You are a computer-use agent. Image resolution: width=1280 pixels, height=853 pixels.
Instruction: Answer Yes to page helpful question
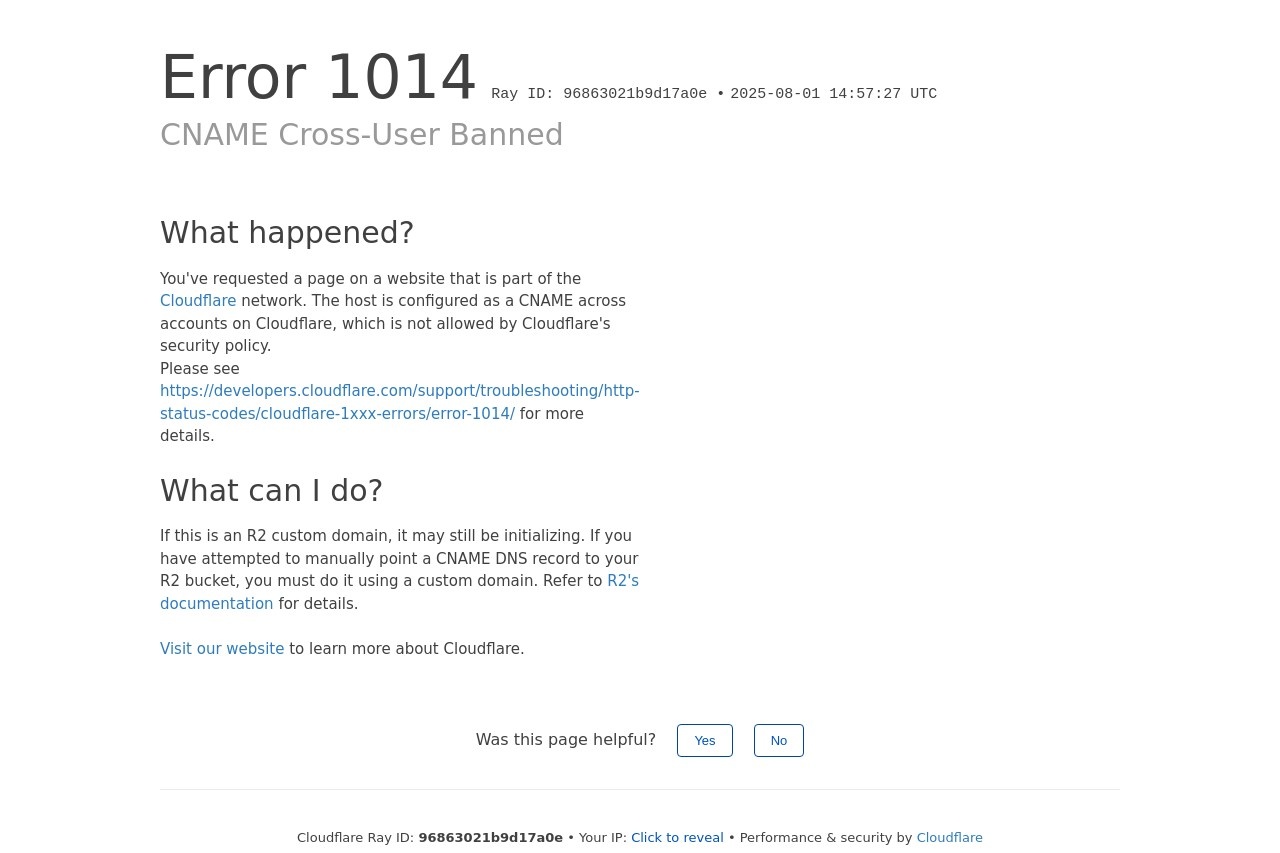click(x=705, y=741)
